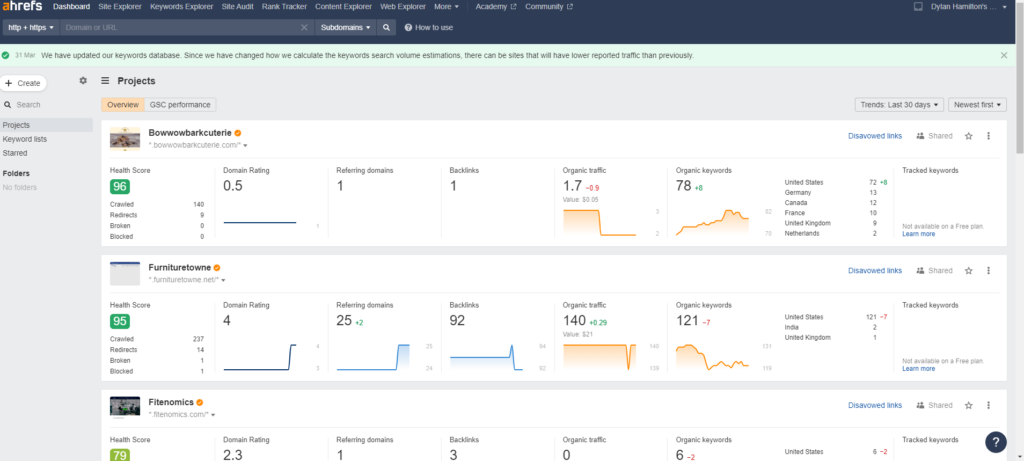Star the Furnituretowne project
1024x461 pixels.
(x=968, y=270)
